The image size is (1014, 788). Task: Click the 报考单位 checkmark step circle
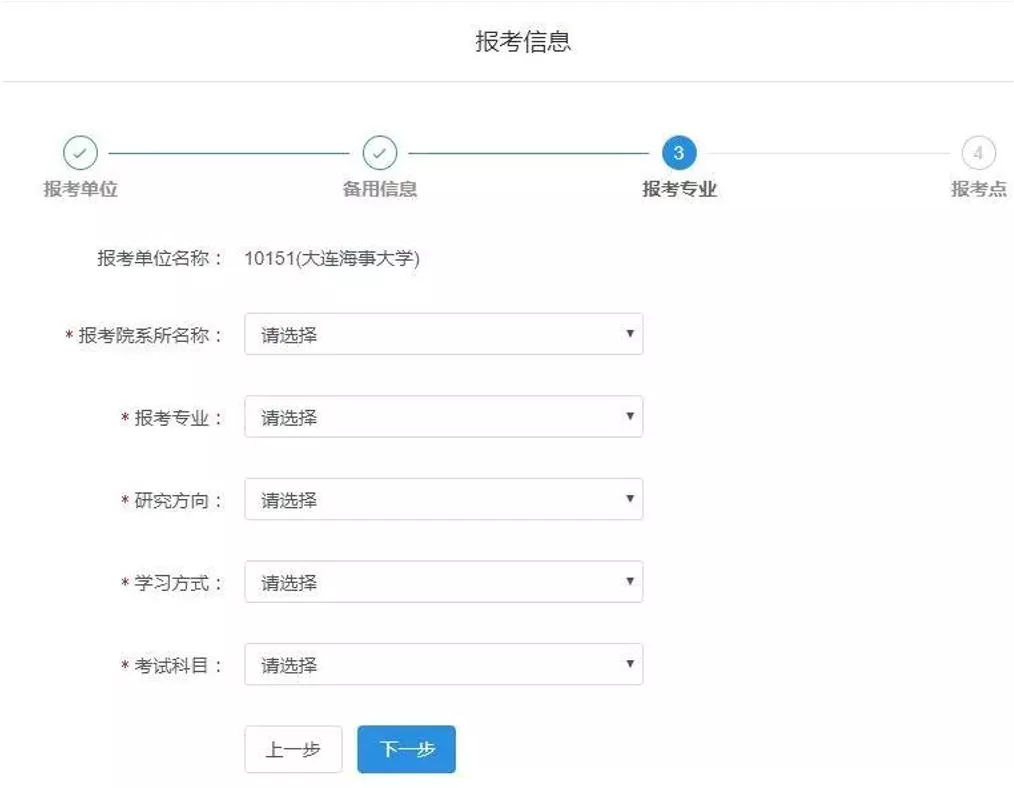[80, 153]
